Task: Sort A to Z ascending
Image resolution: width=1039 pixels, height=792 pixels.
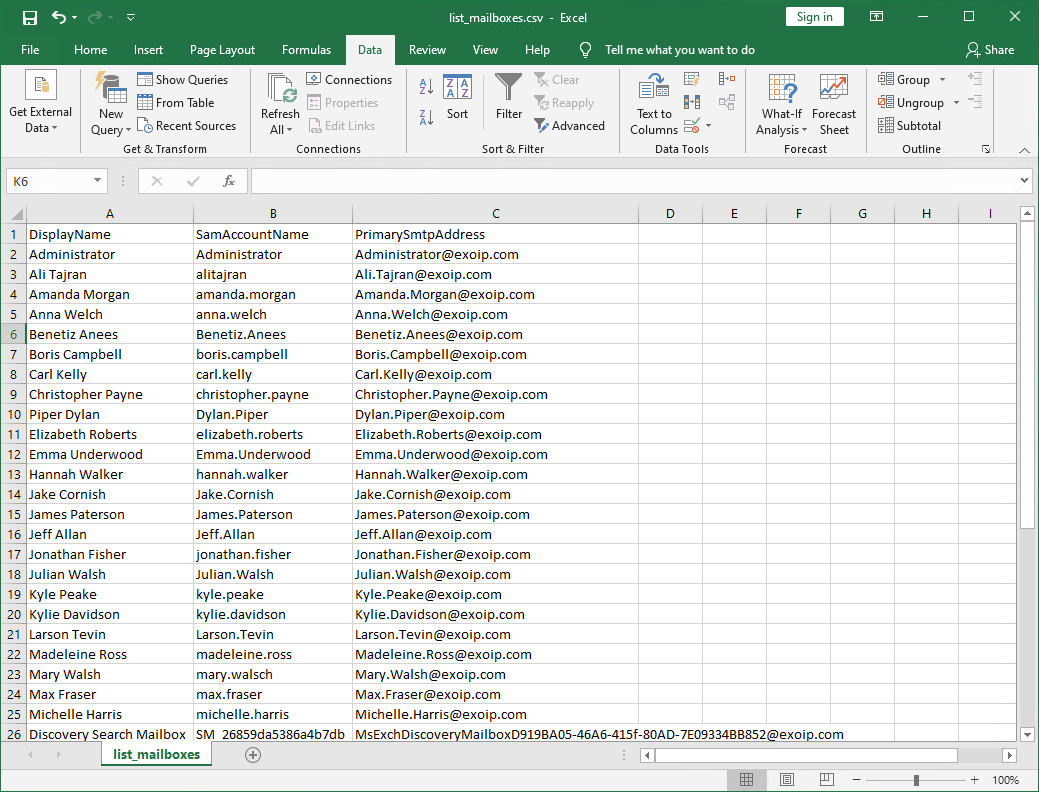Action: pyautogui.click(x=426, y=86)
